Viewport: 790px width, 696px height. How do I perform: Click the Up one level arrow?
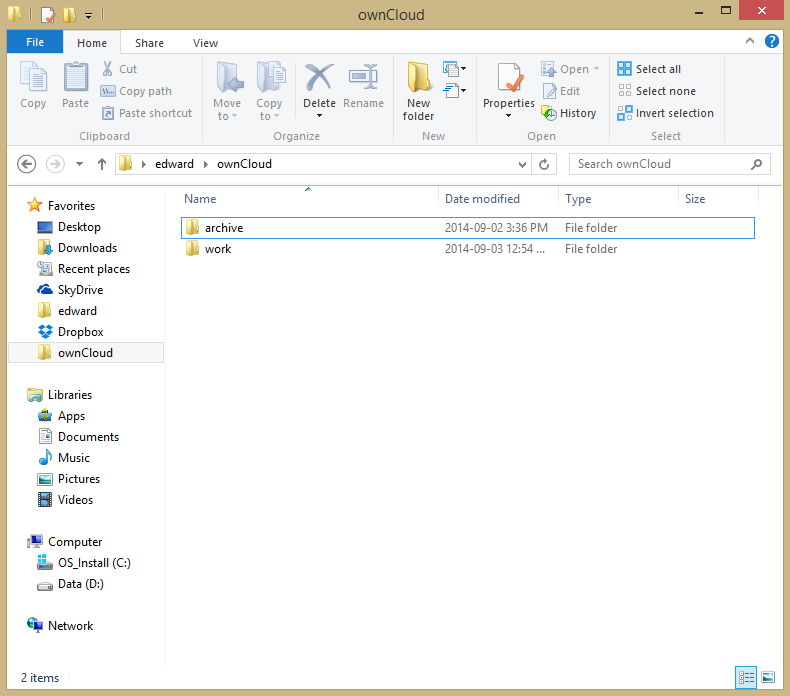click(101, 164)
